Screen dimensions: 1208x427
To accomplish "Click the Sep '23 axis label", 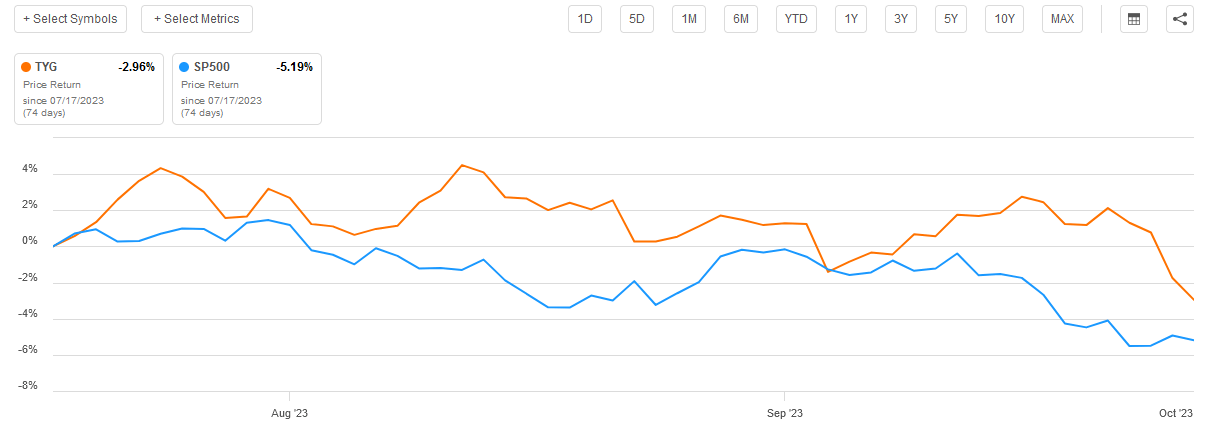I will [x=785, y=412].
